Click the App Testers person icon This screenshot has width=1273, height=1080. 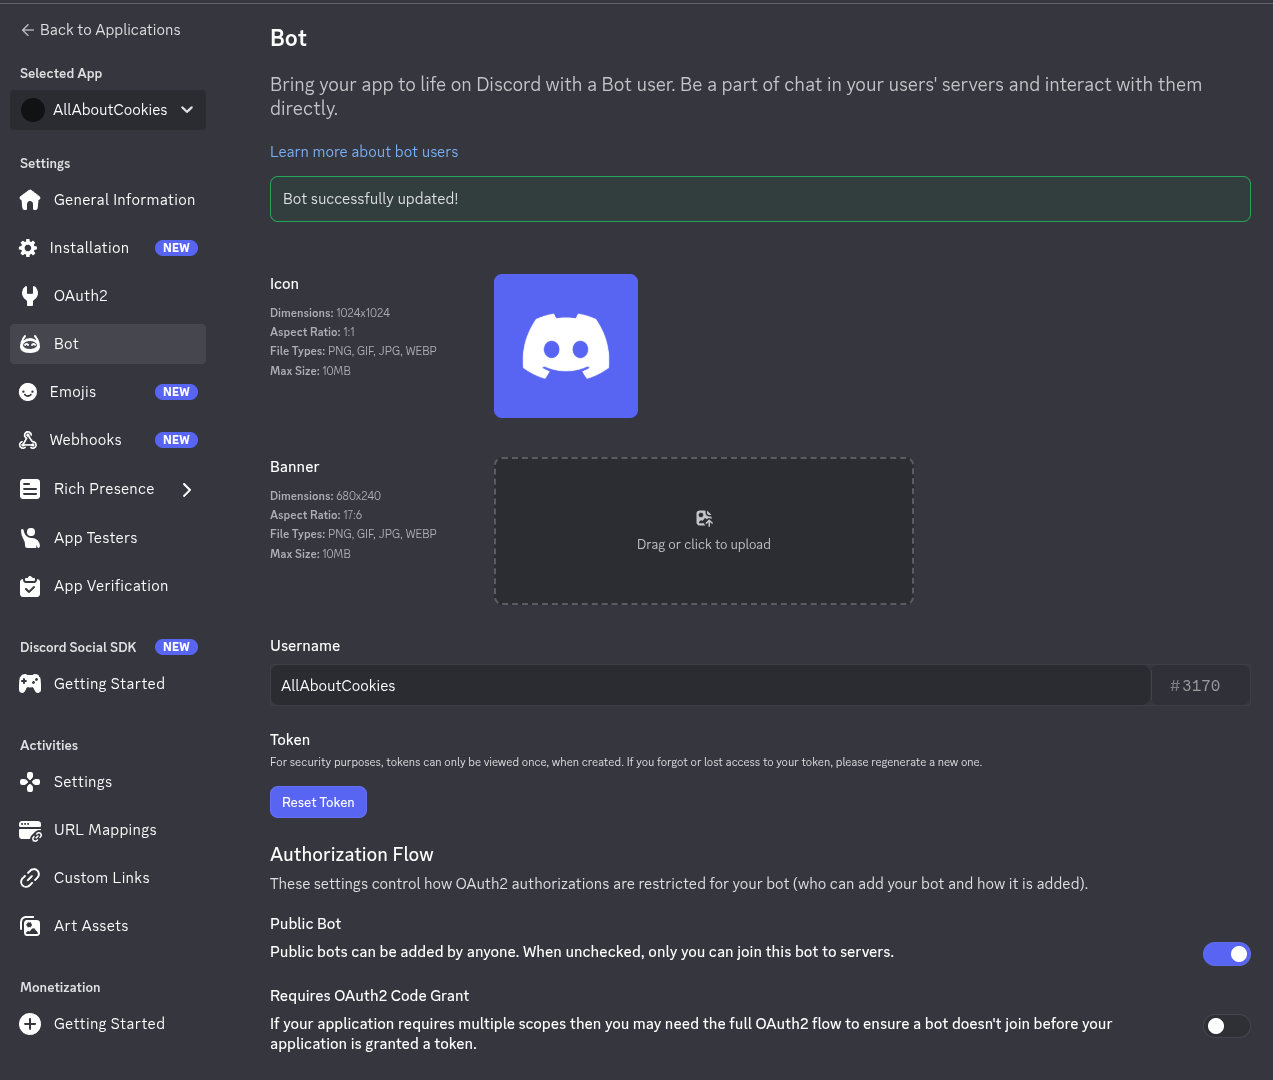click(30, 538)
